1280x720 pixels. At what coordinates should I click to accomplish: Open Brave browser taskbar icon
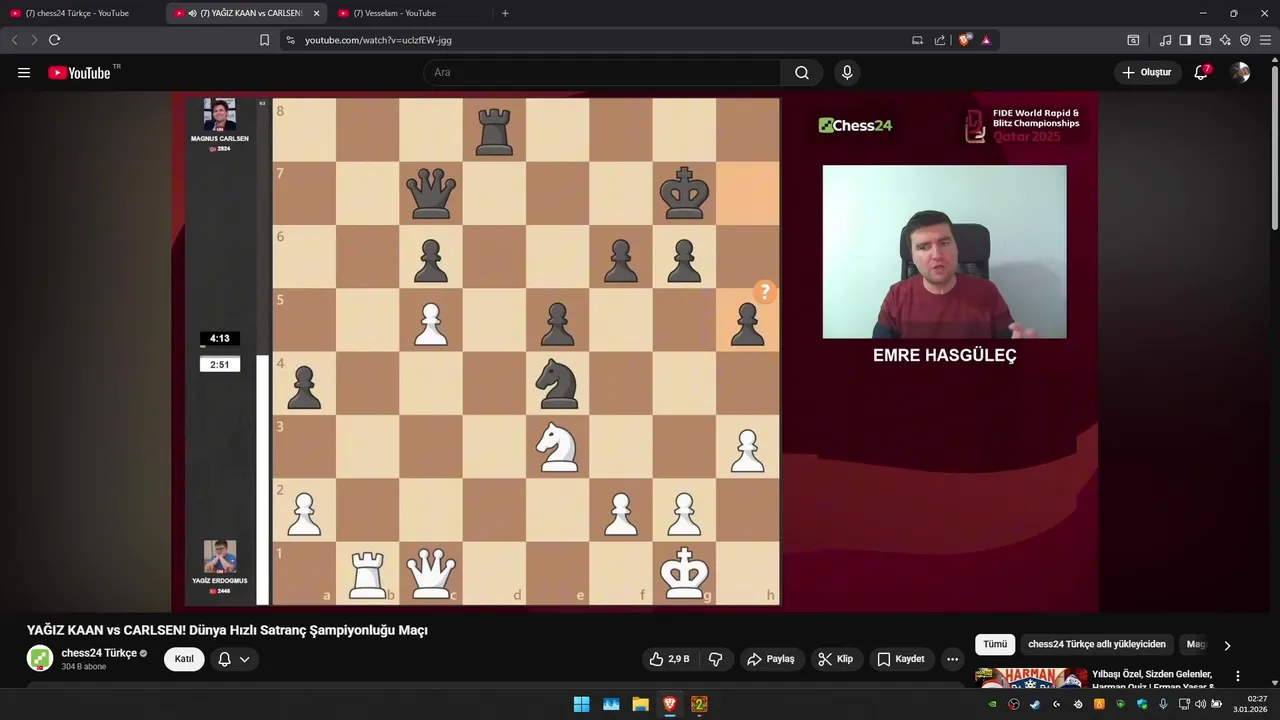[670, 704]
